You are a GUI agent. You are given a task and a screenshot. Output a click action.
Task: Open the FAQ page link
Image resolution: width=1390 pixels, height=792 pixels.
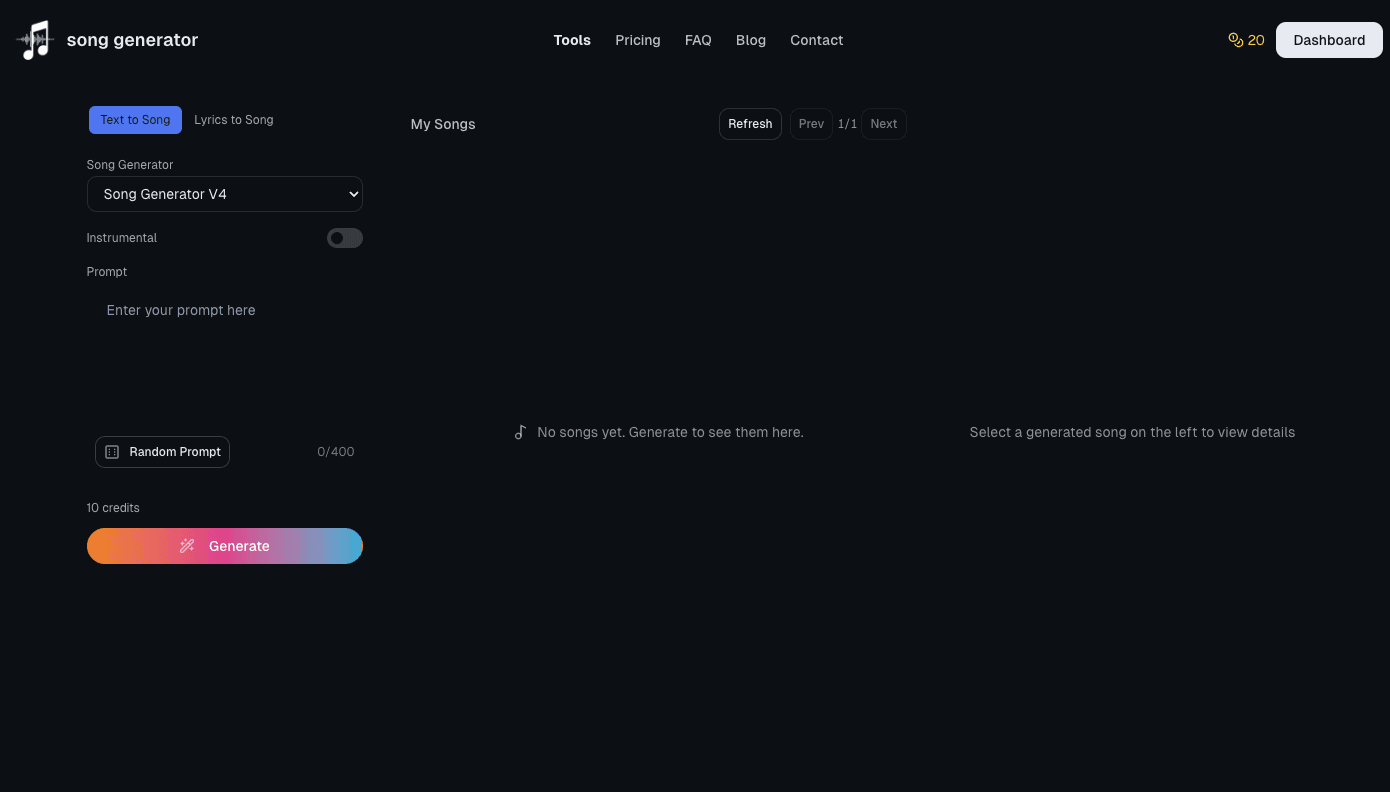coord(698,40)
